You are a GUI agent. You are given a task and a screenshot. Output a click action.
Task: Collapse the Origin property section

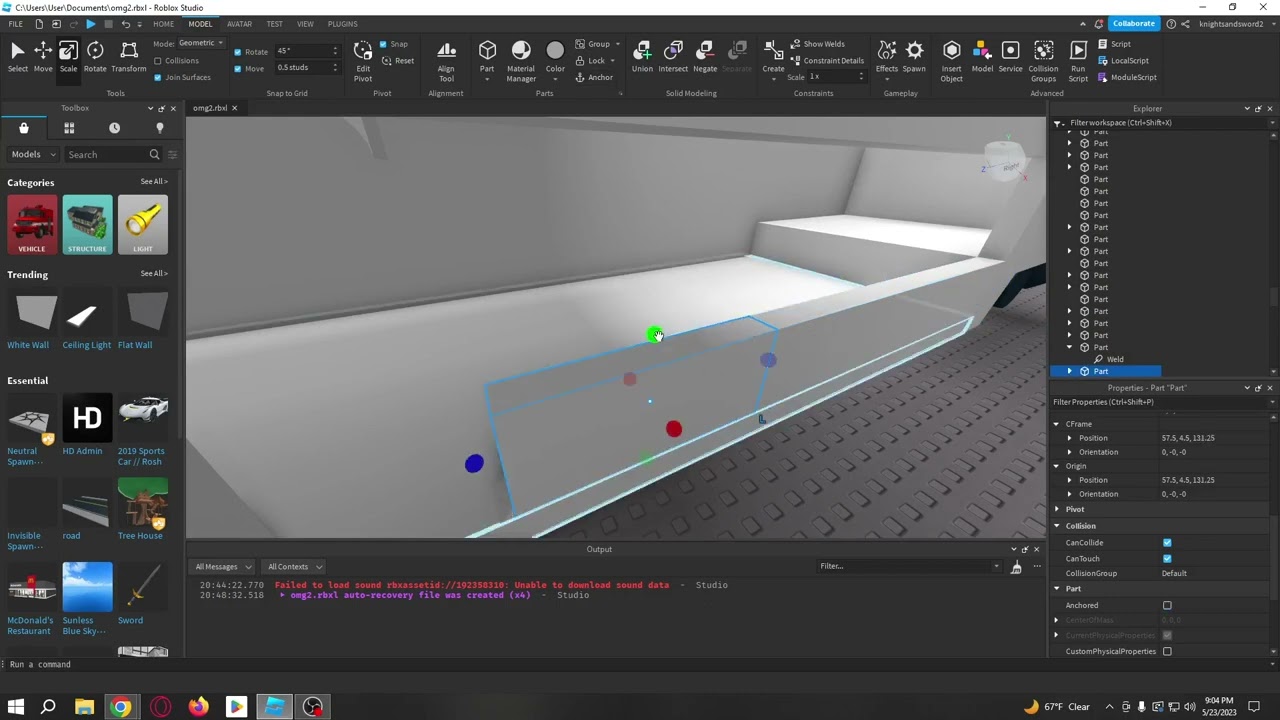click(1056, 466)
